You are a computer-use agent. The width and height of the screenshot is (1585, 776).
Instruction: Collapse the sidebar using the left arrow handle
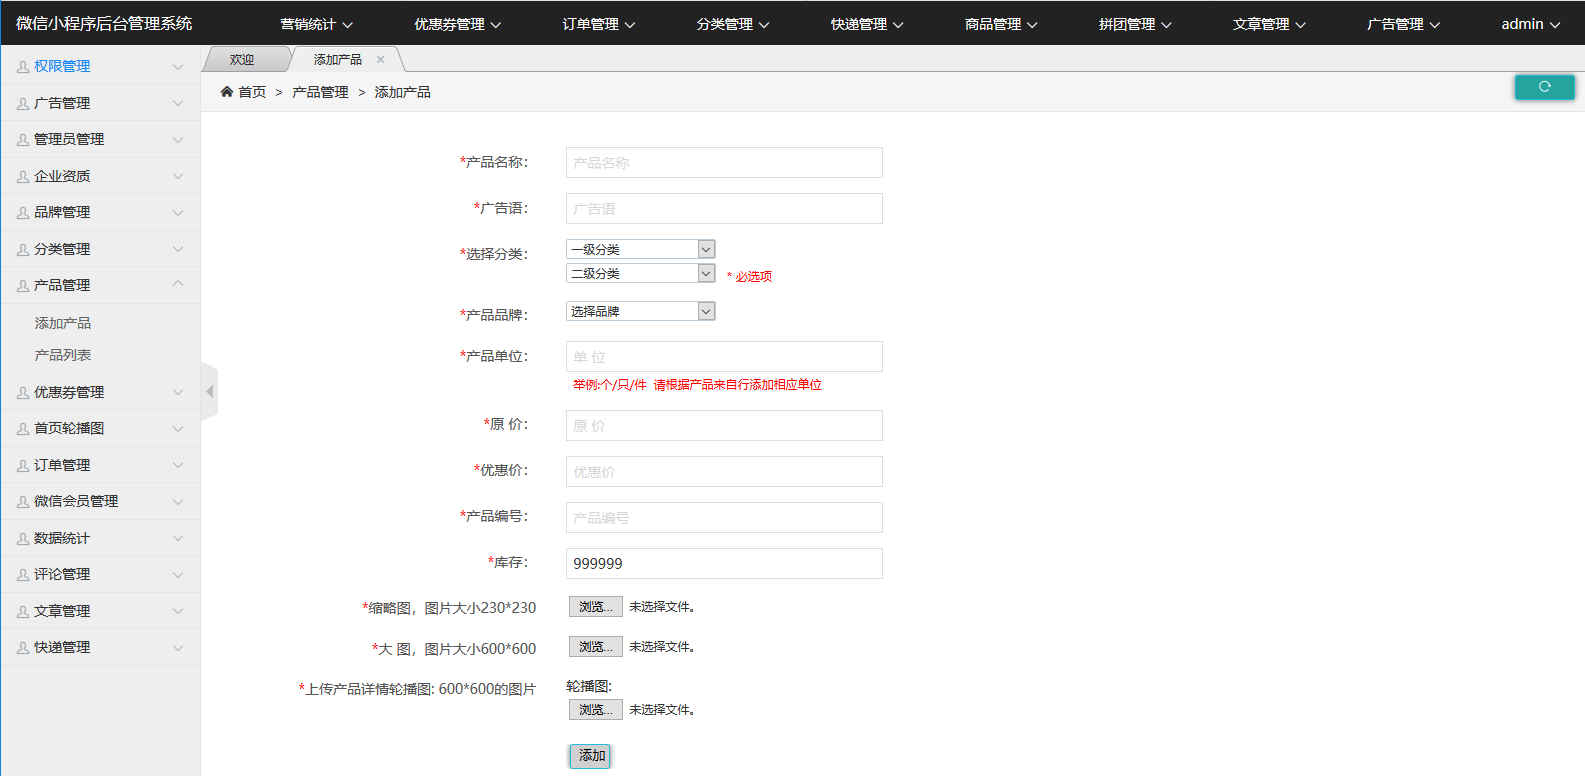pos(209,392)
